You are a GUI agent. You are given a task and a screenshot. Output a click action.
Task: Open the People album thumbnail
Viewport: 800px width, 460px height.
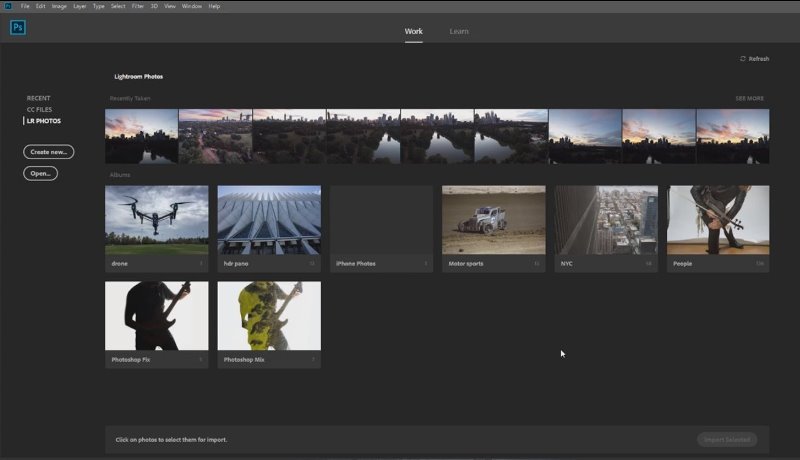718,220
